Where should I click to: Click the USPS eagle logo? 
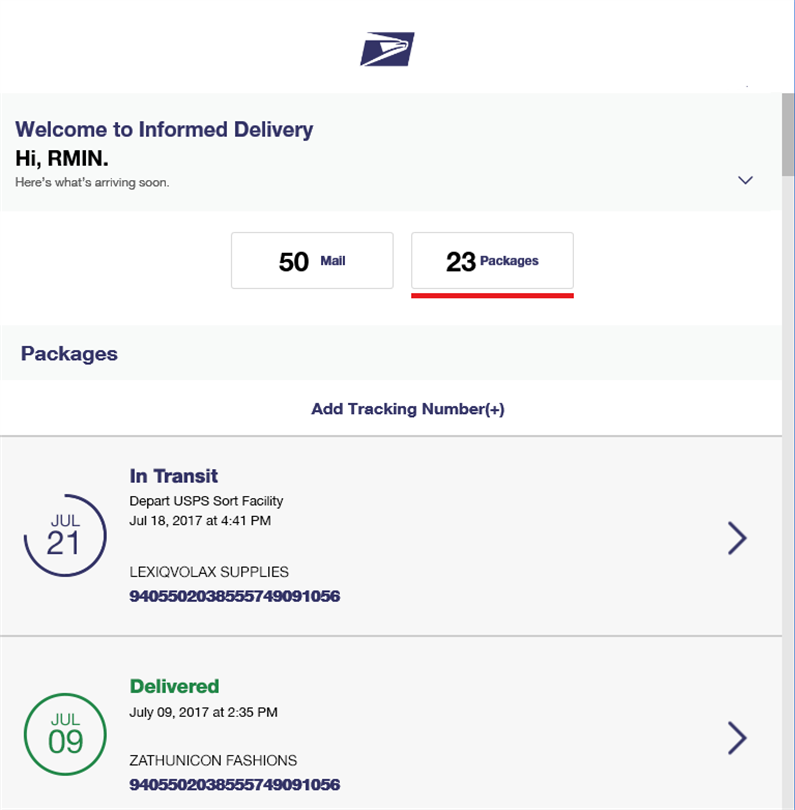coord(387,49)
